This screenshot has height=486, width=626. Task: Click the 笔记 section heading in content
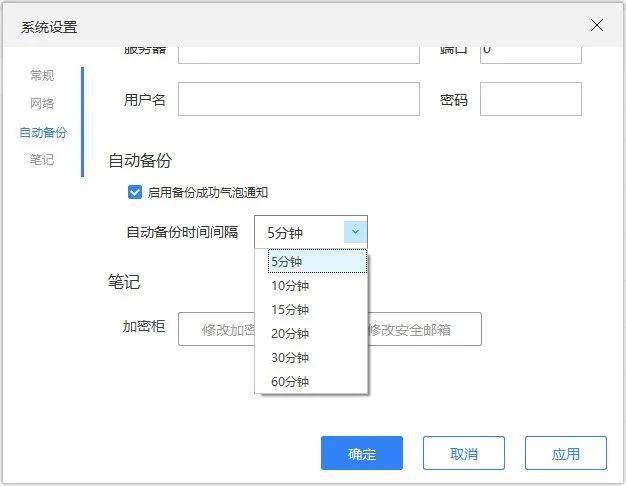coord(124,282)
